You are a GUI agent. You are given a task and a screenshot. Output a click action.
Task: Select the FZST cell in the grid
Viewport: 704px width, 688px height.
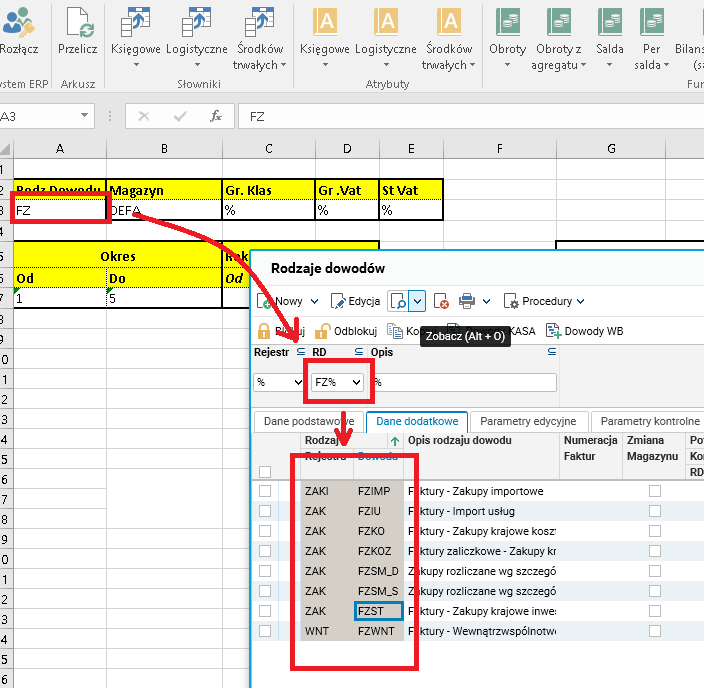pos(378,611)
